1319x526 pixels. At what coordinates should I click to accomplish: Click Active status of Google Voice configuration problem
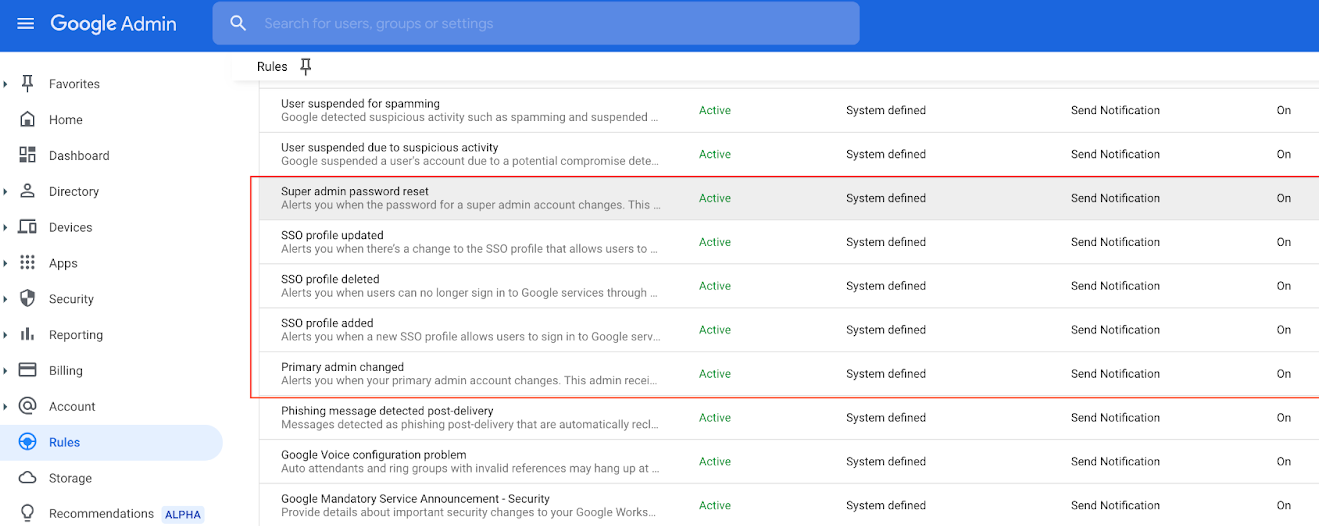click(714, 462)
